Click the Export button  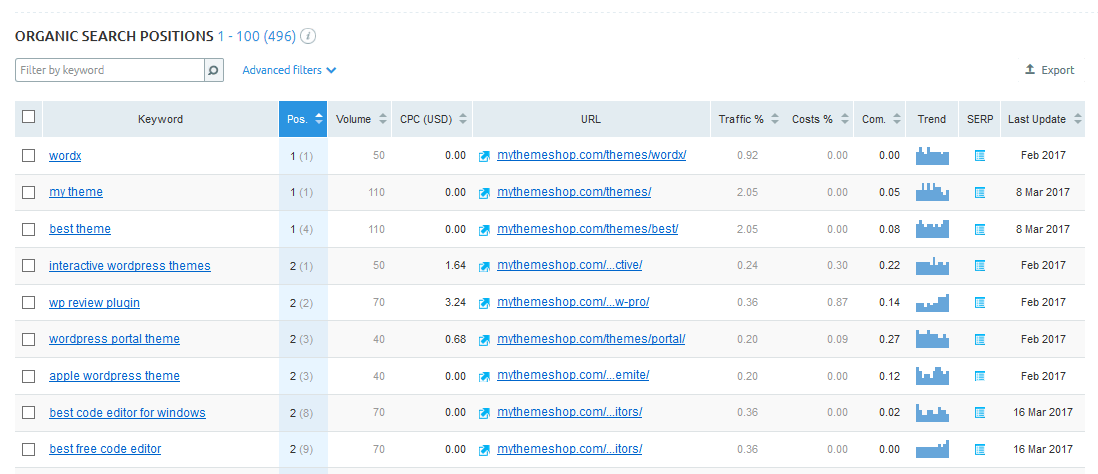tap(1049, 70)
